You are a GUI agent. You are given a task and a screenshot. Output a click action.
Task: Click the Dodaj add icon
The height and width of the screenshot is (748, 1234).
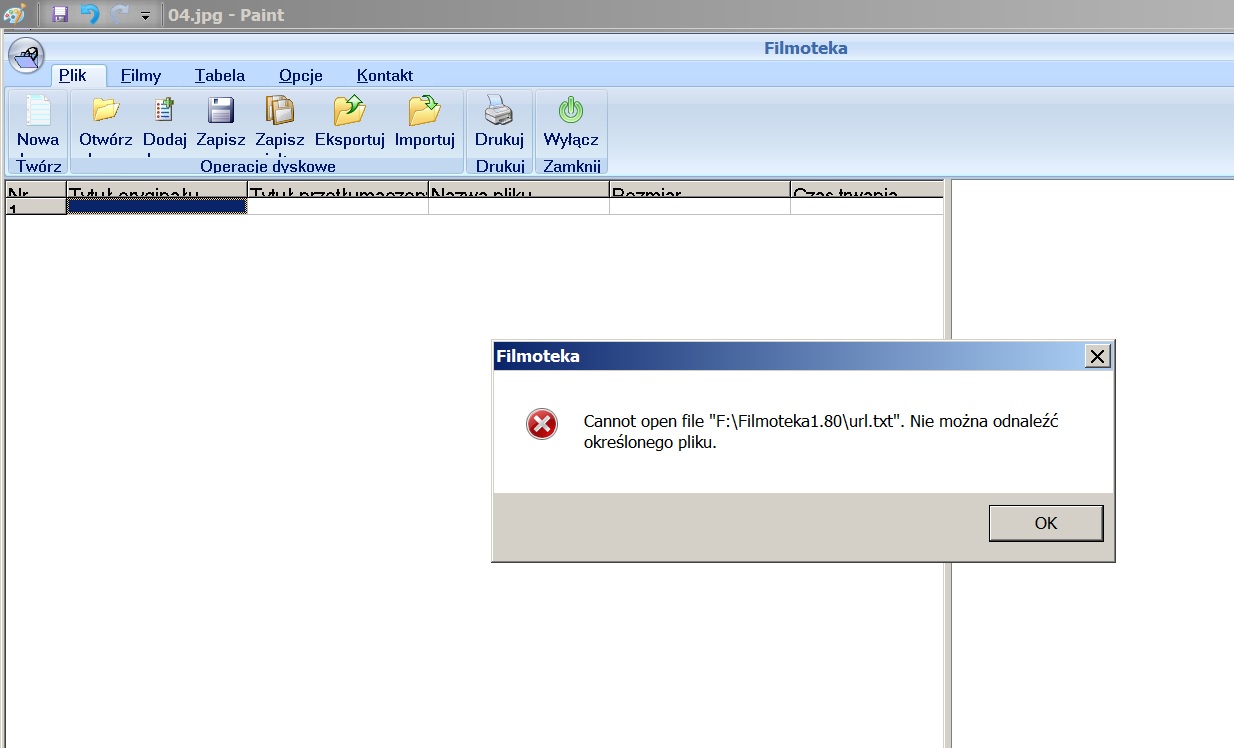coord(164,110)
